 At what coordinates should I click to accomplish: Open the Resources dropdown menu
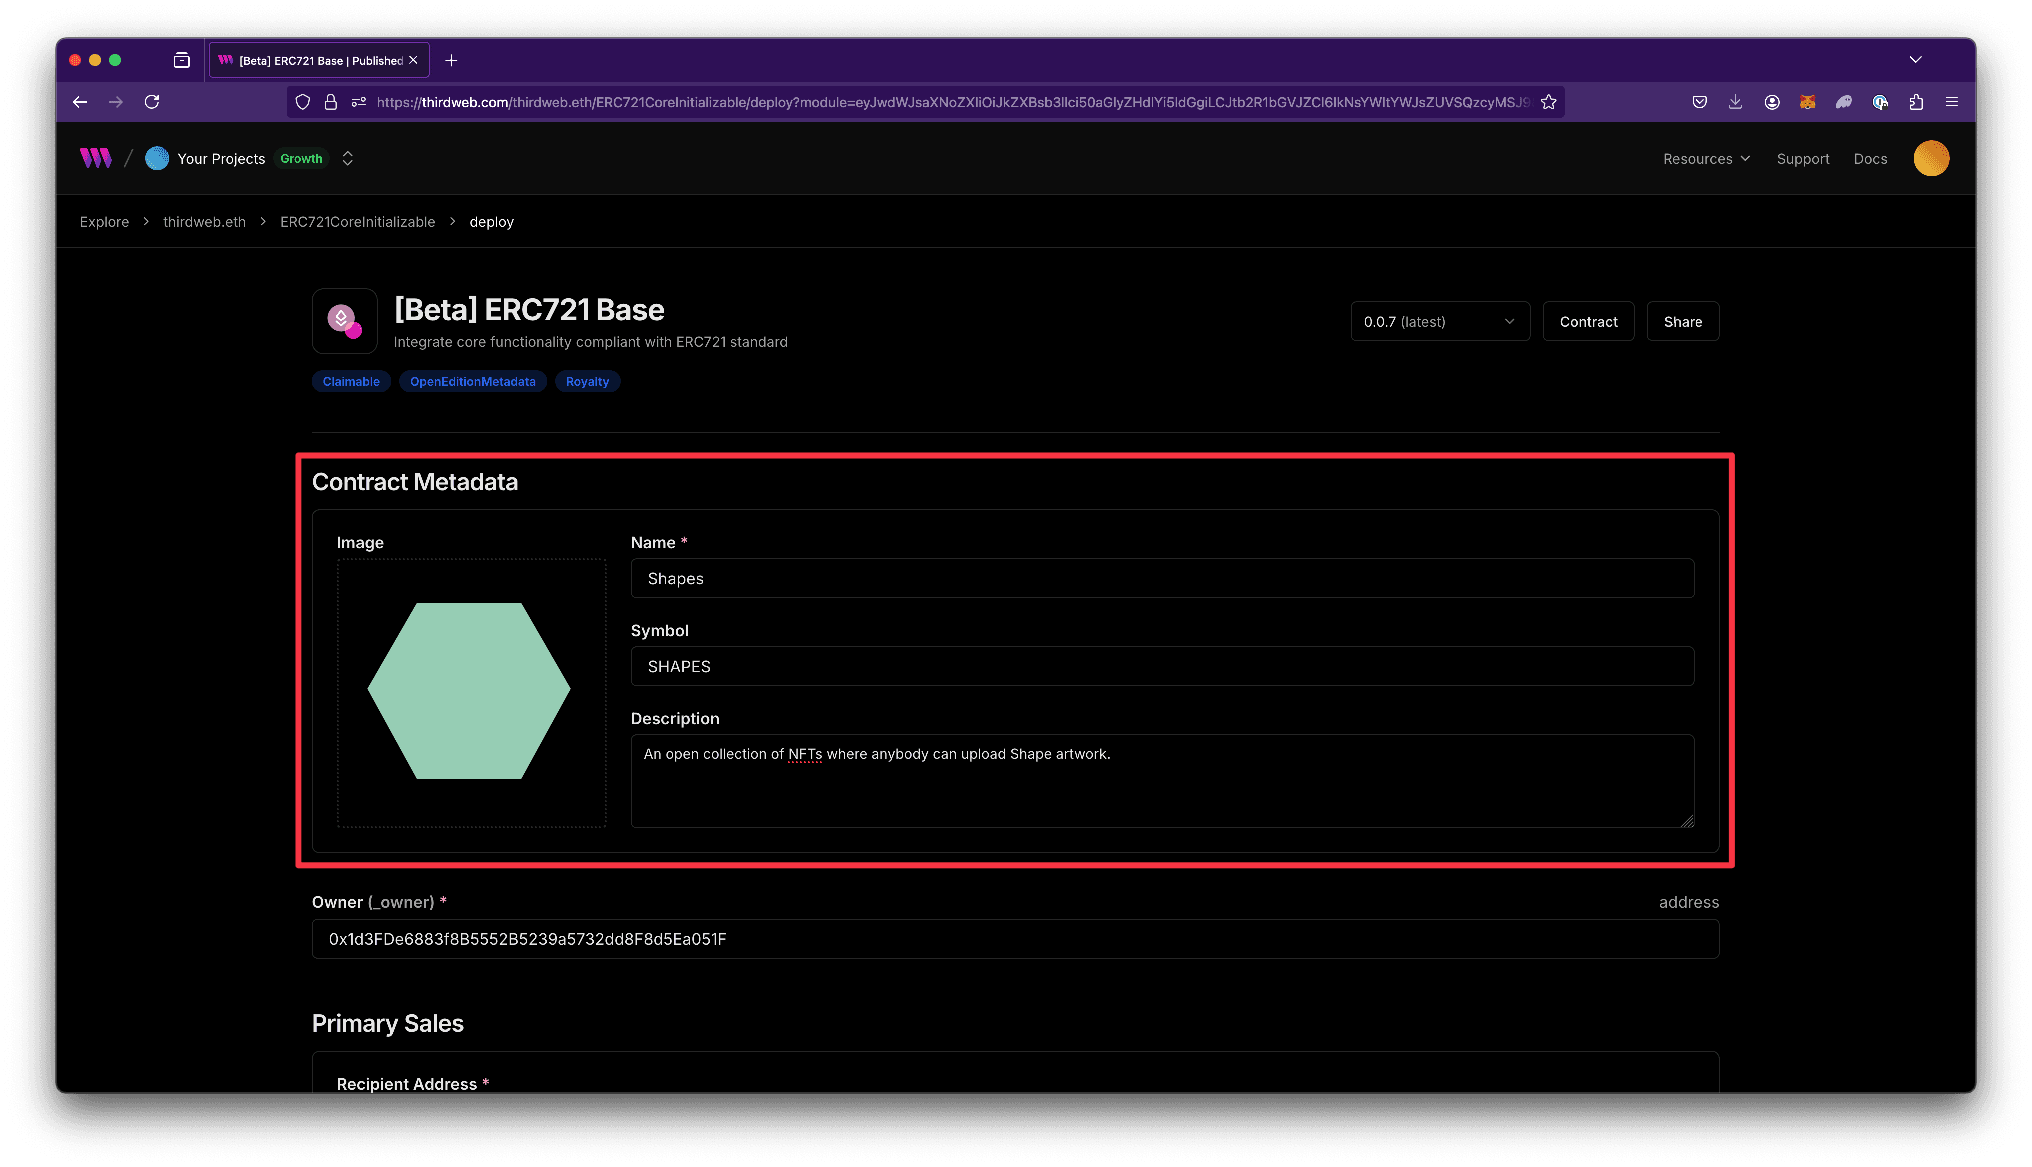pyautogui.click(x=1705, y=158)
